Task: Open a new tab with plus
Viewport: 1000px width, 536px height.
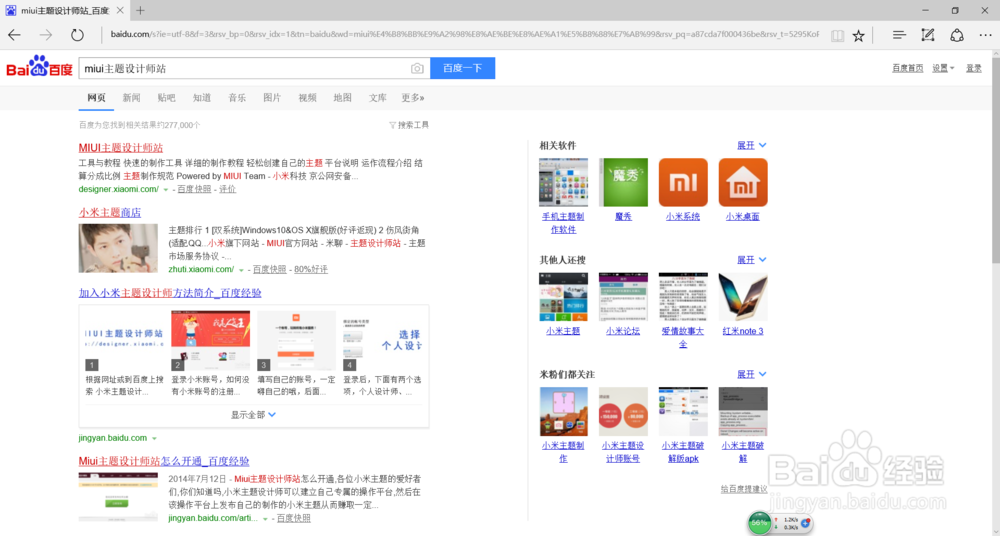Action: pos(140,11)
